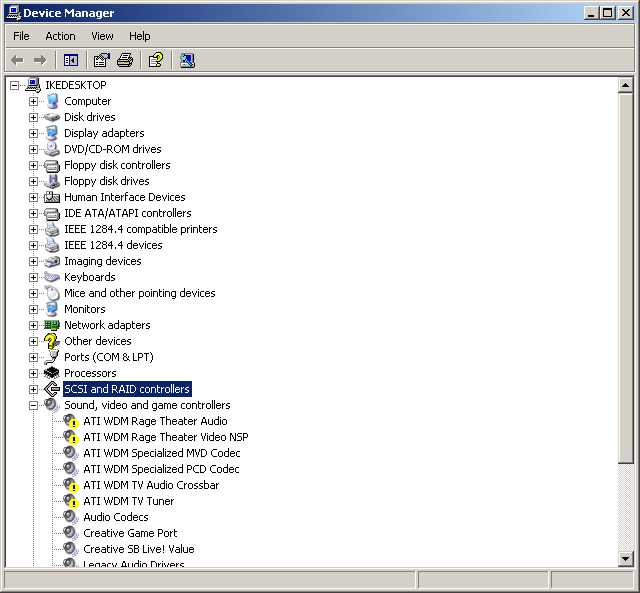Click the Network adapters card icon
Screen dimensions: 640x593
(52, 325)
